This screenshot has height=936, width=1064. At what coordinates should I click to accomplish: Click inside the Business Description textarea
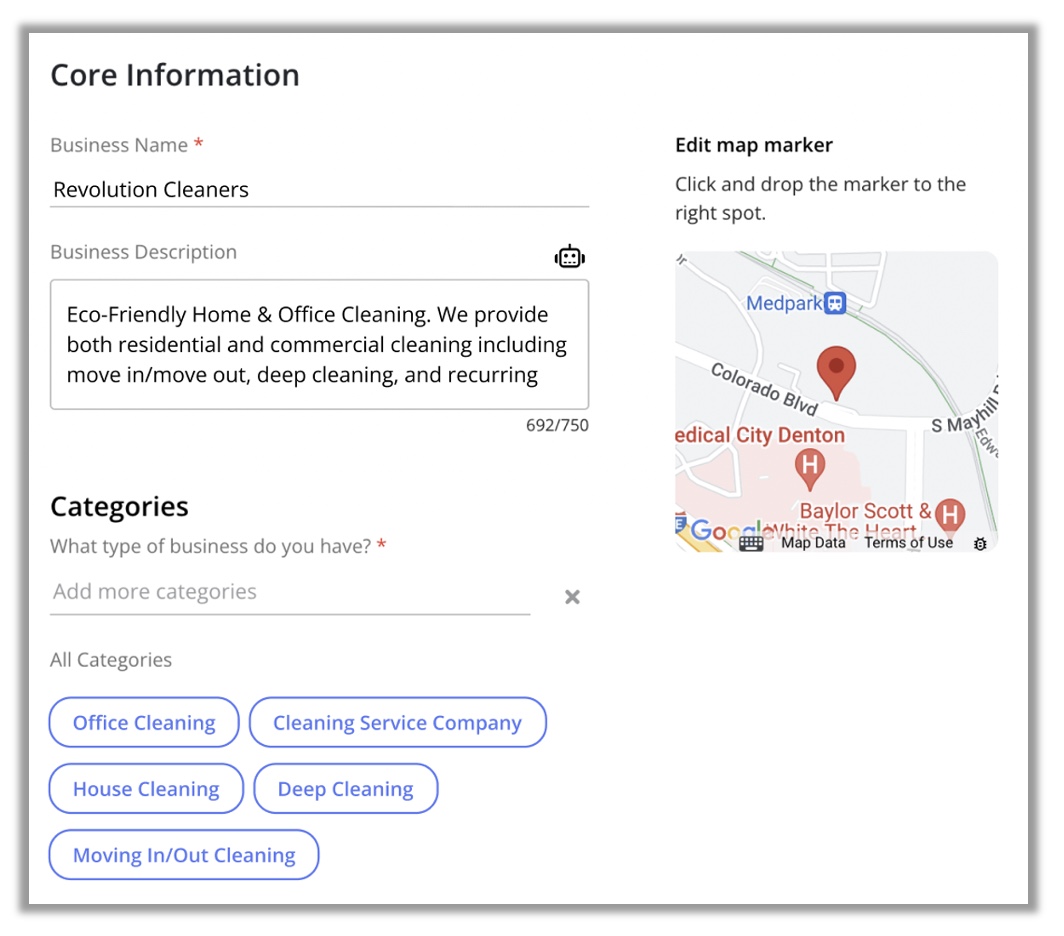pos(320,344)
